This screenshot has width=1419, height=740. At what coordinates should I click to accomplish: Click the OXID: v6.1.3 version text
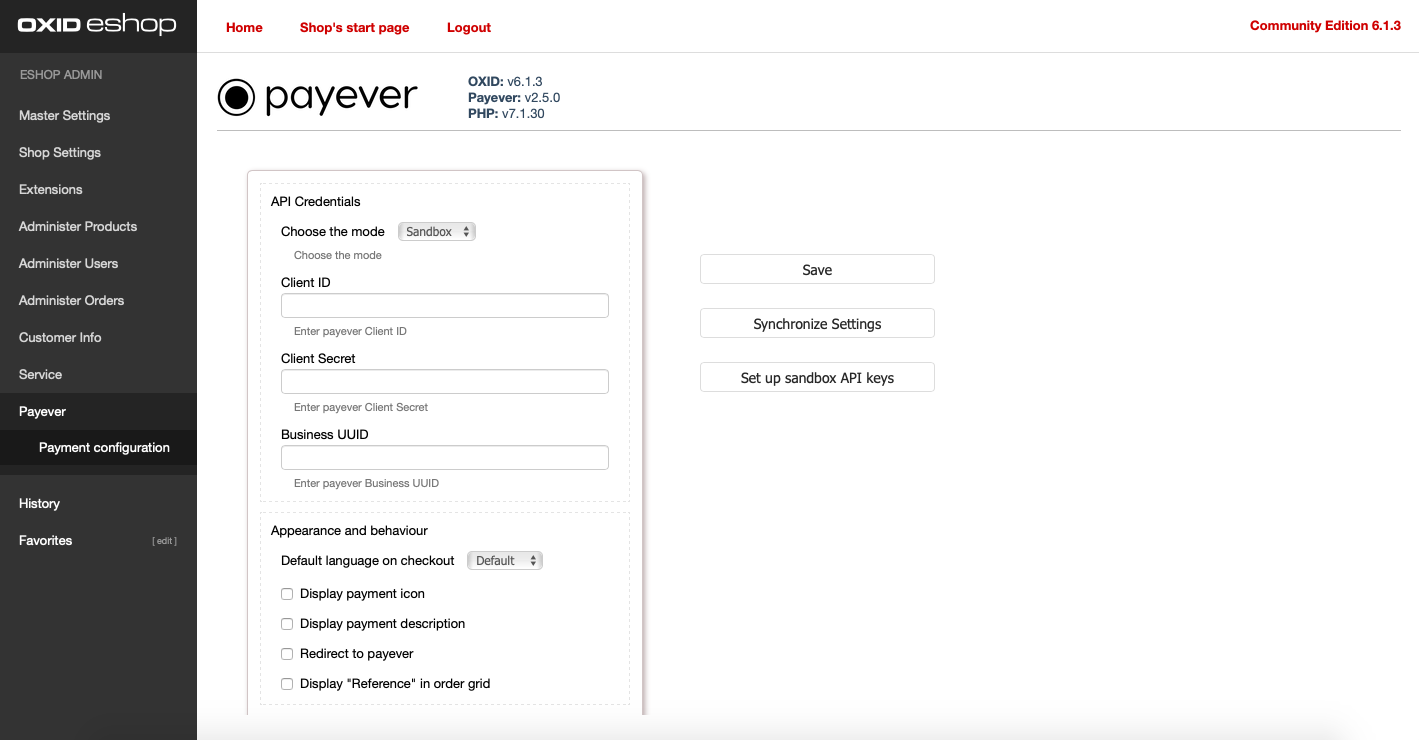click(505, 82)
